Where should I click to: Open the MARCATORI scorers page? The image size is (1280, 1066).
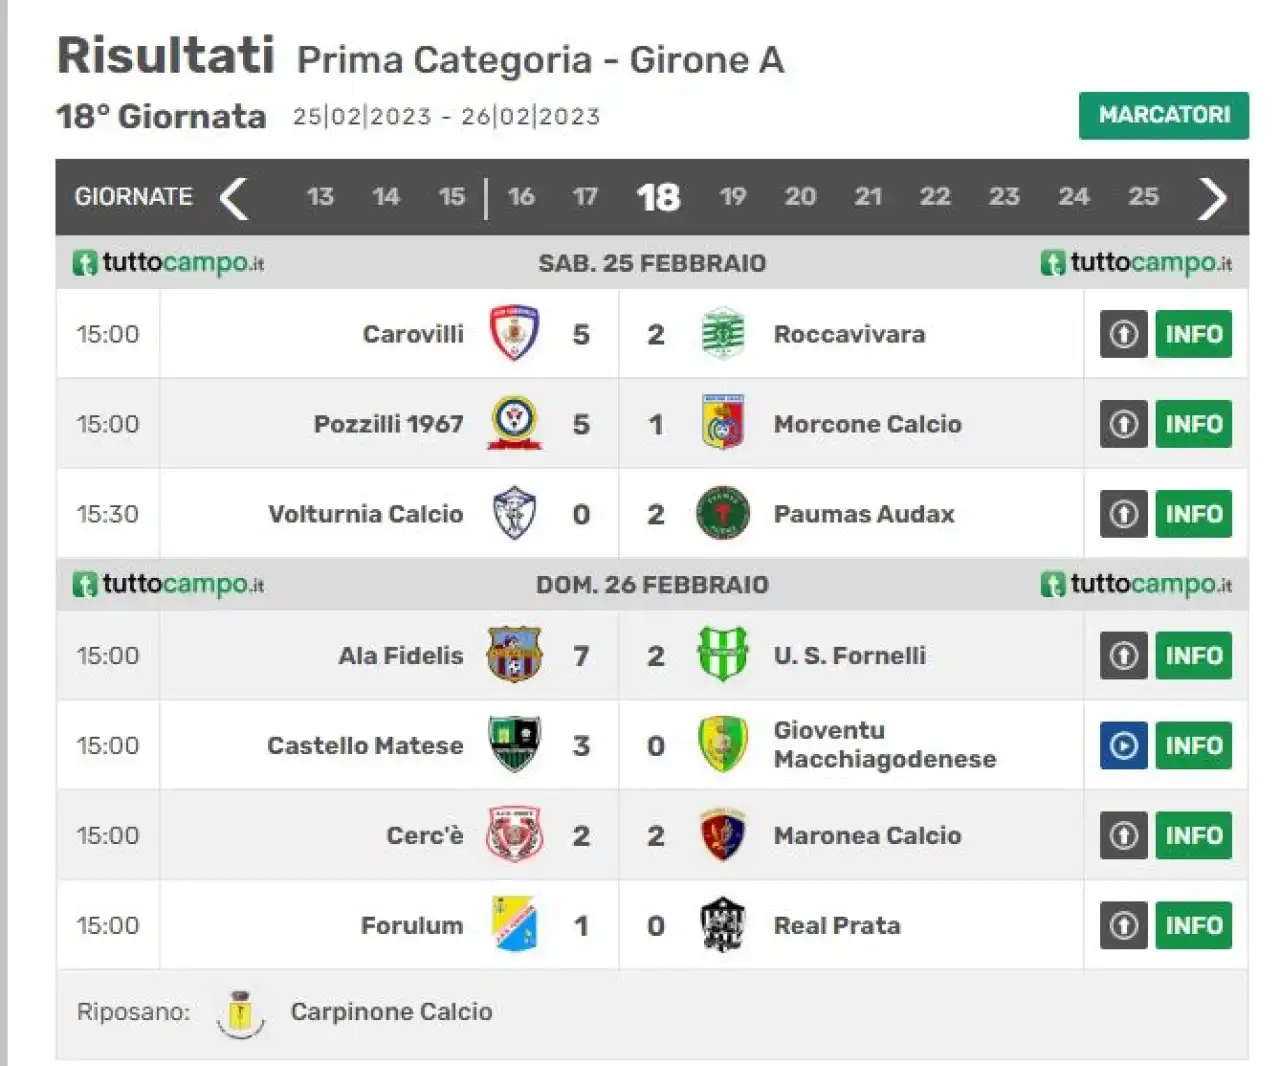(1164, 115)
